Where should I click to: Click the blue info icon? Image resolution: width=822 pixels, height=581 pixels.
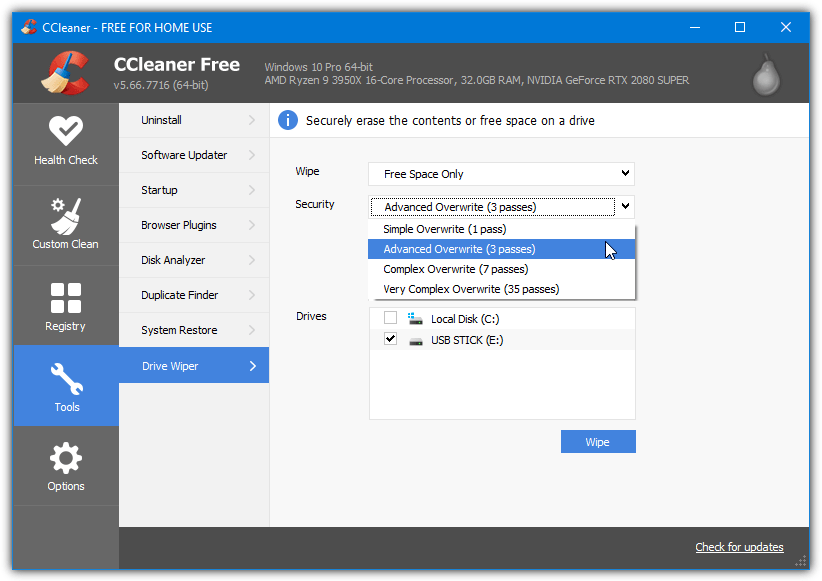[x=288, y=120]
